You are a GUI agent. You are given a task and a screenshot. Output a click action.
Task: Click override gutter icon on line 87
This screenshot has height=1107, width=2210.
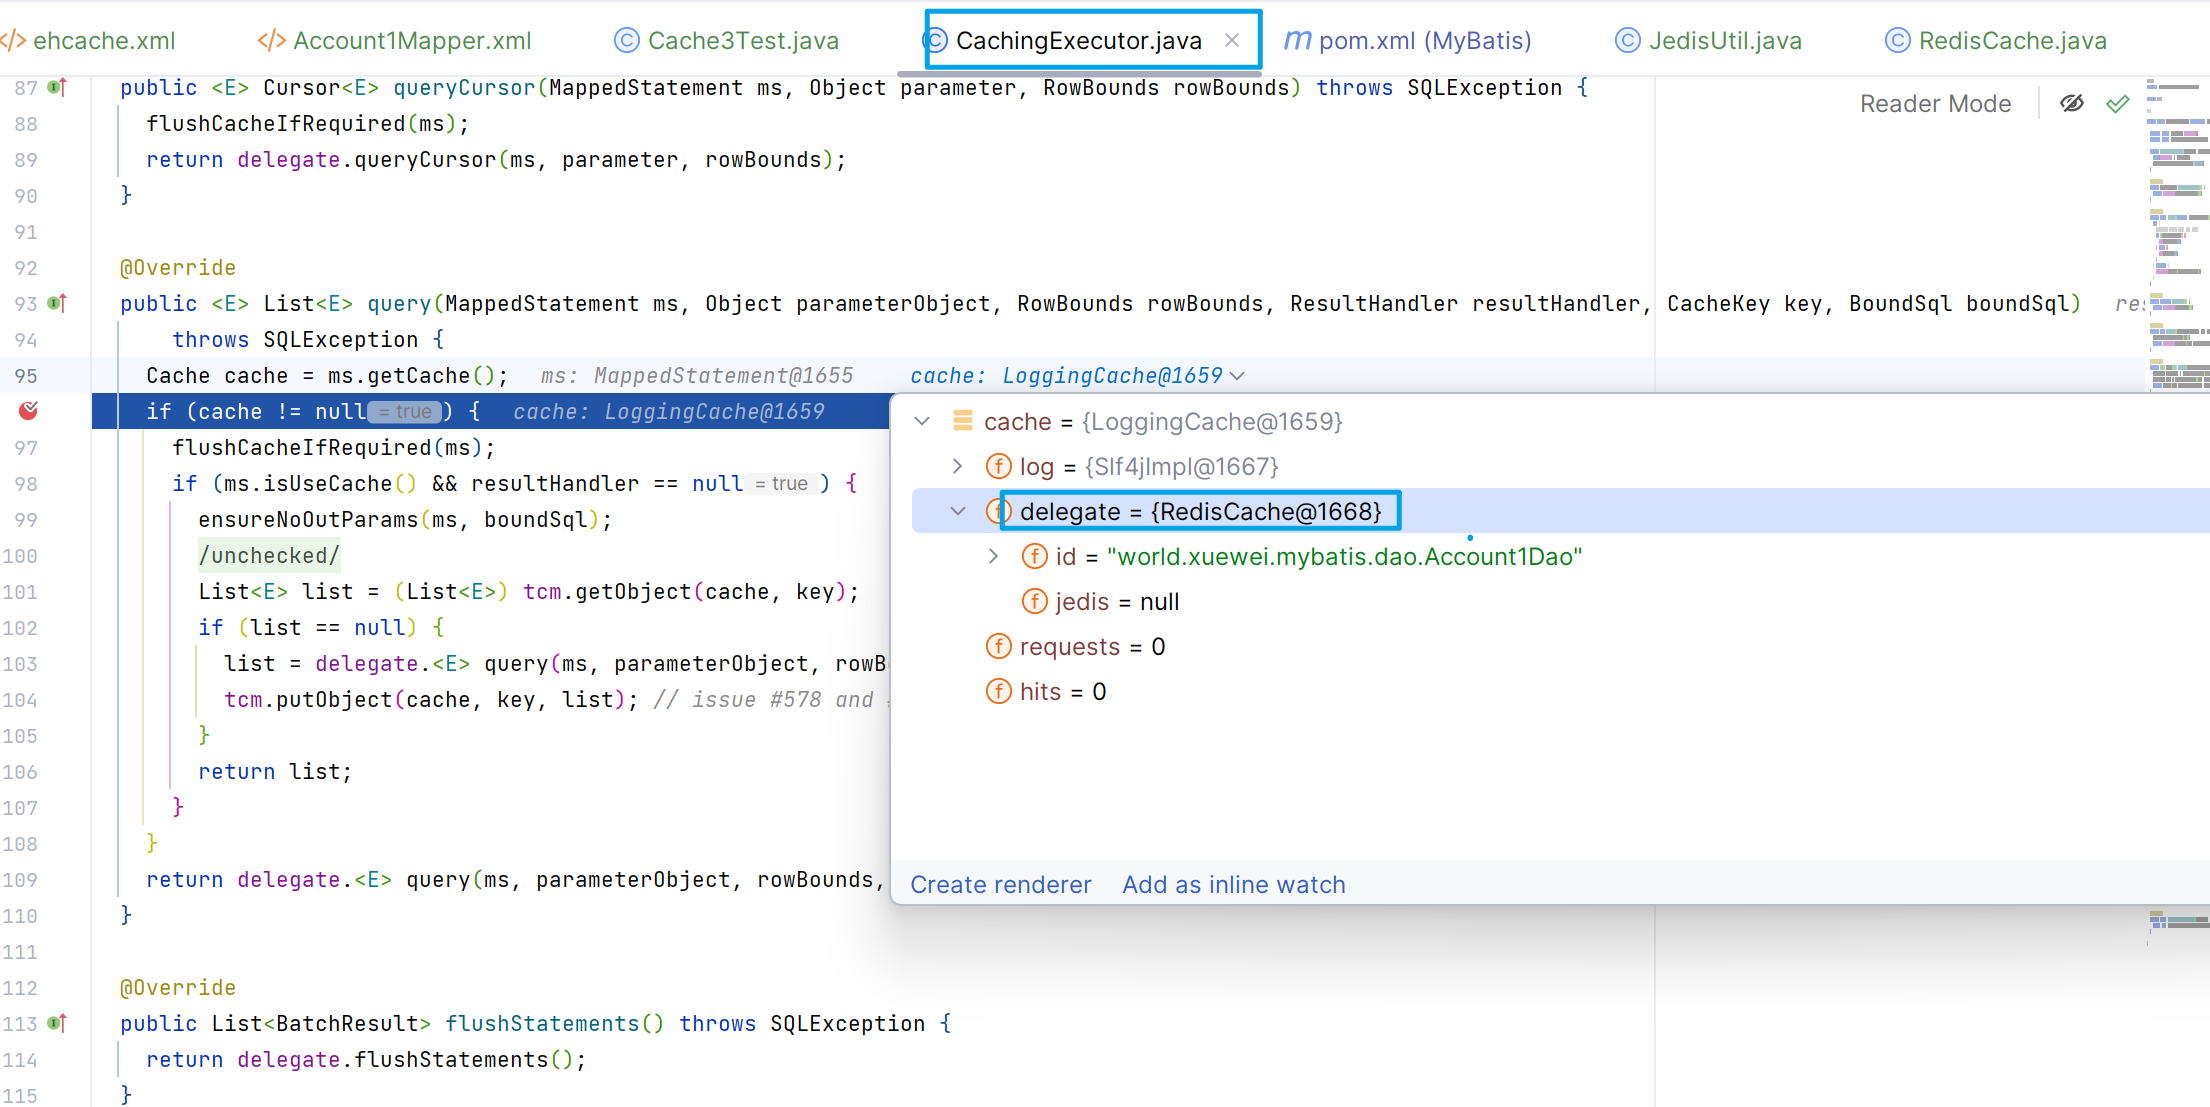pos(57,88)
